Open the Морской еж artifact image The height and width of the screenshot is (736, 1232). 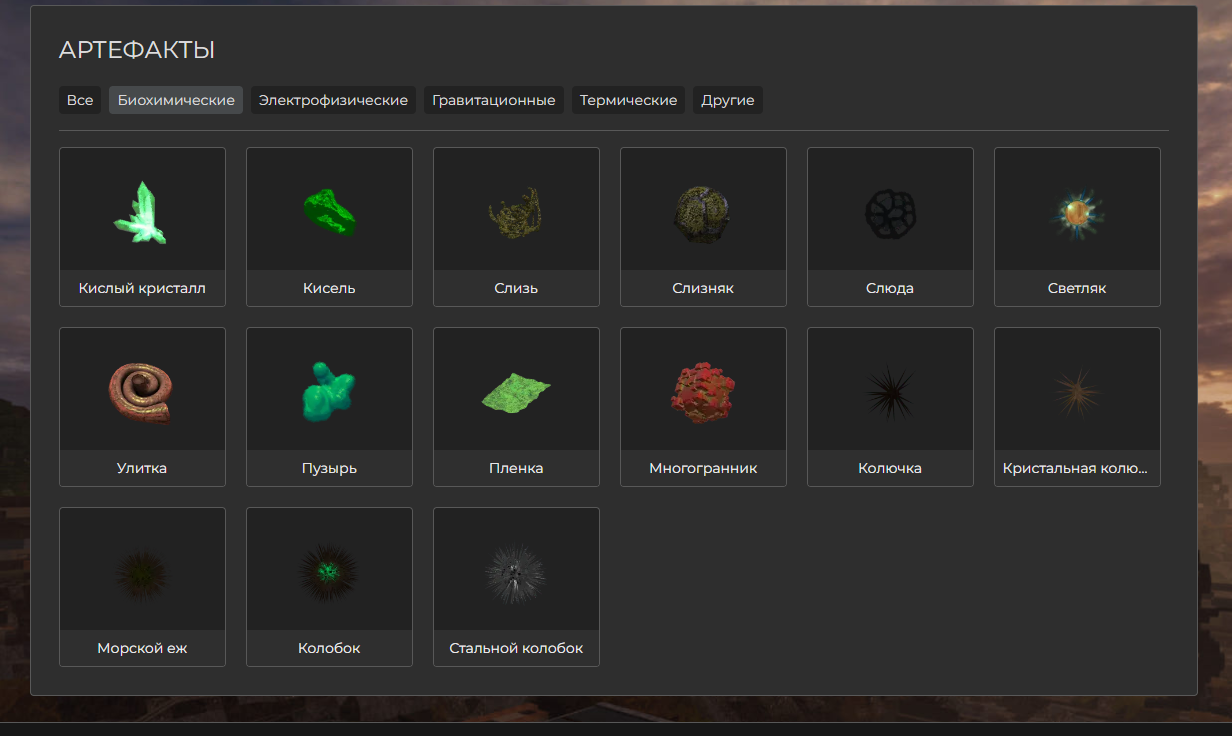coord(142,573)
